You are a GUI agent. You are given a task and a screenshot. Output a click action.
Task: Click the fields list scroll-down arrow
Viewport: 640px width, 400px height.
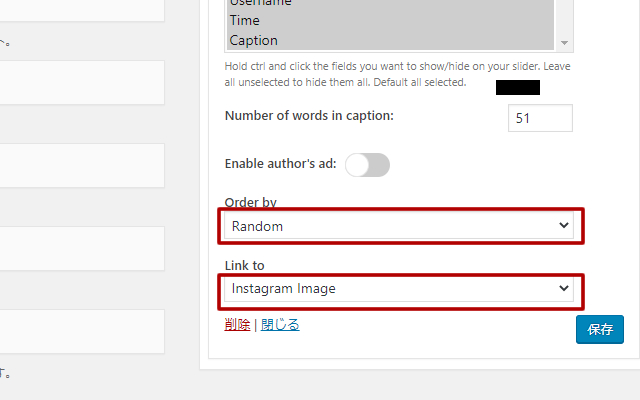(x=566, y=43)
